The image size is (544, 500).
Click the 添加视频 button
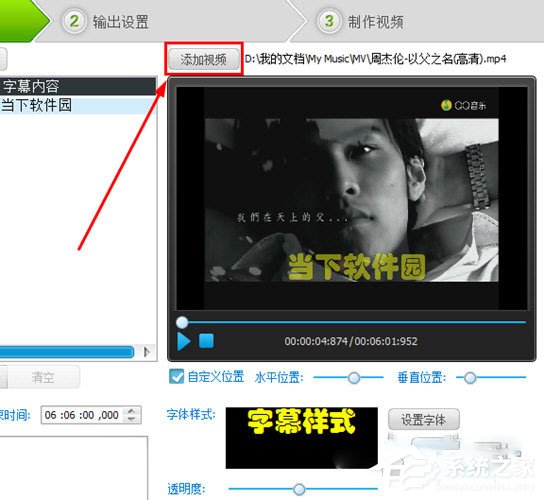pos(204,59)
